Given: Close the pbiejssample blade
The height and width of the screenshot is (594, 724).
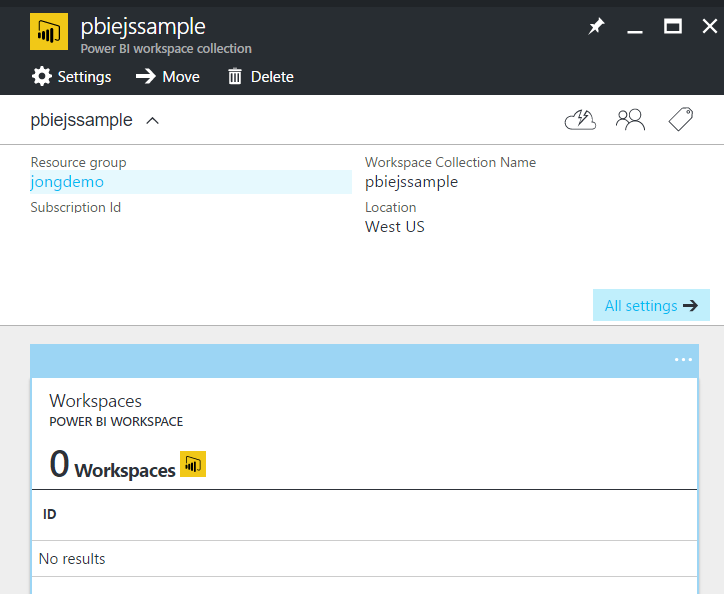Looking at the screenshot, I should pyautogui.click(x=709, y=27).
